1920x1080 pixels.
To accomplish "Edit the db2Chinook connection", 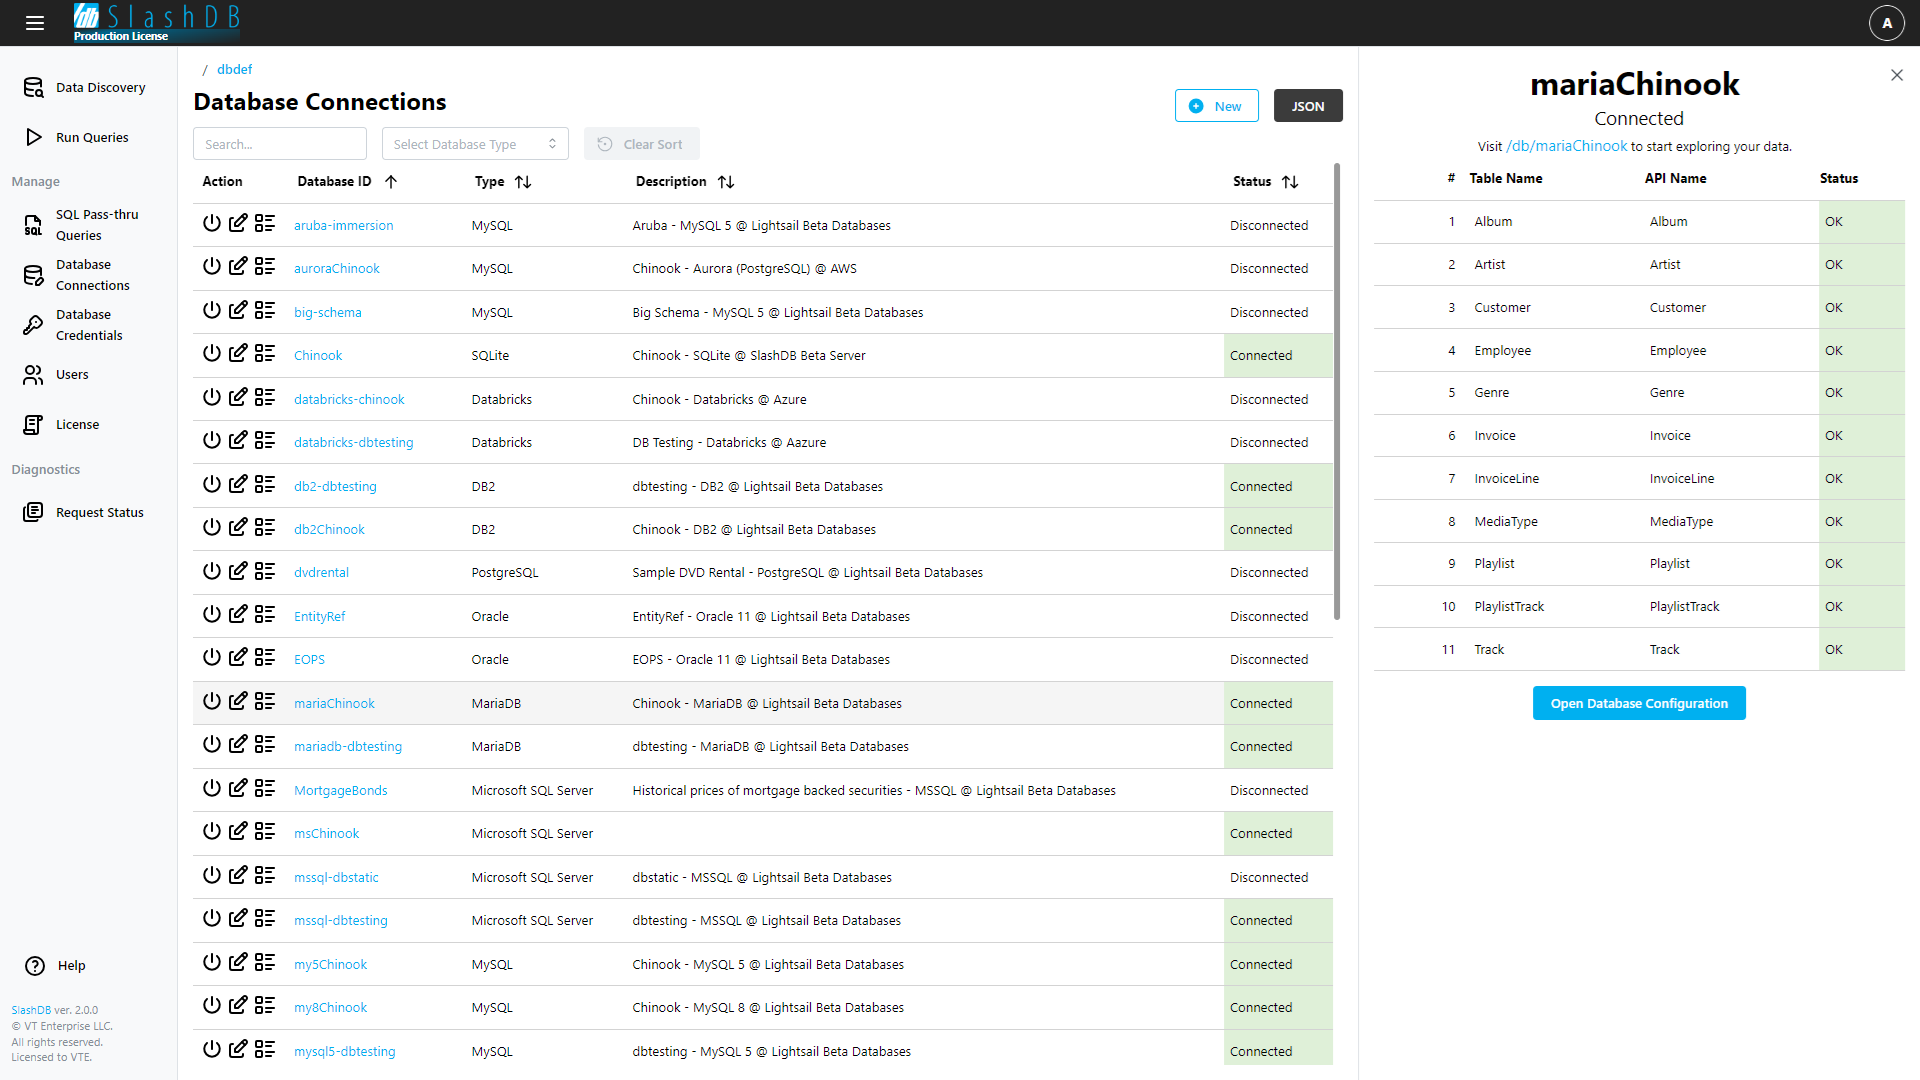I will [x=238, y=528].
